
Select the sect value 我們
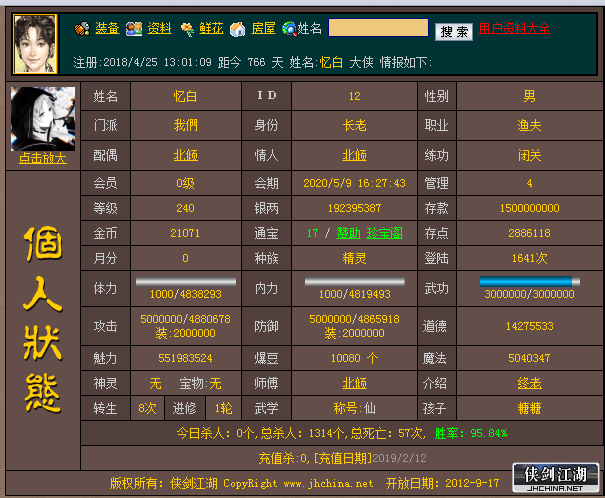(x=186, y=125)
